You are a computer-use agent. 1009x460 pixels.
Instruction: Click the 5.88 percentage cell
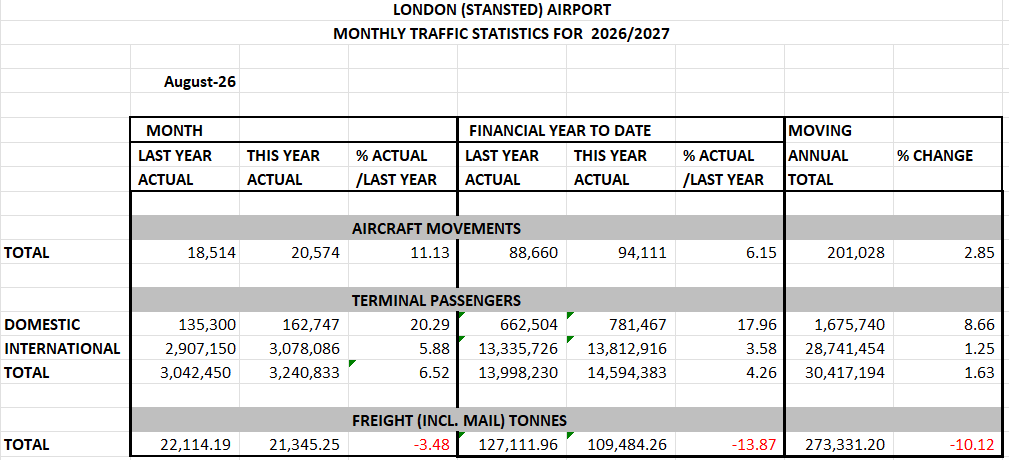coord(403,348)
